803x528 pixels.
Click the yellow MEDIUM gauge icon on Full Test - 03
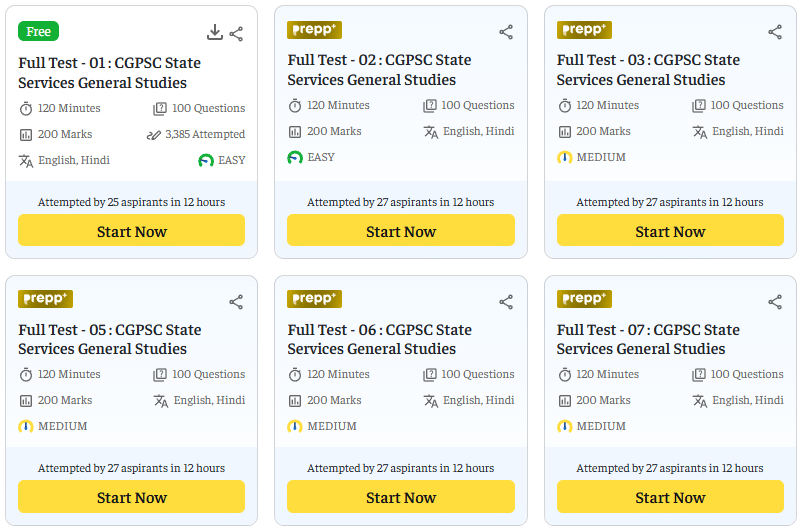564,157
